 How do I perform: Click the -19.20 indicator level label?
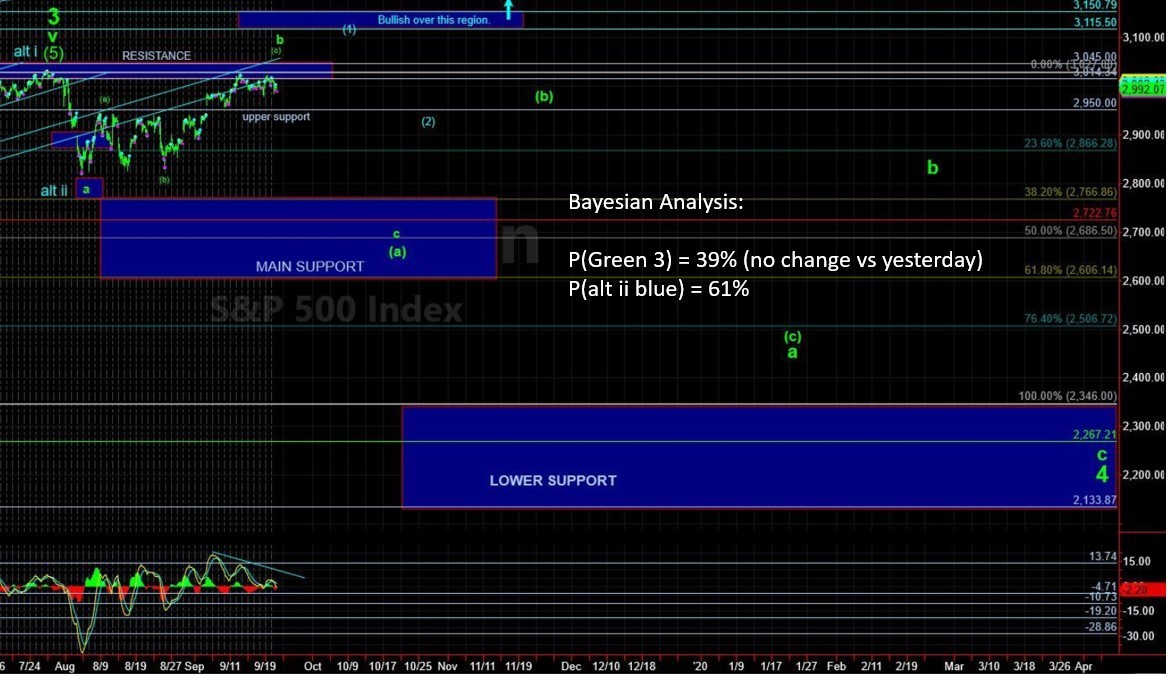(1101, 610)
